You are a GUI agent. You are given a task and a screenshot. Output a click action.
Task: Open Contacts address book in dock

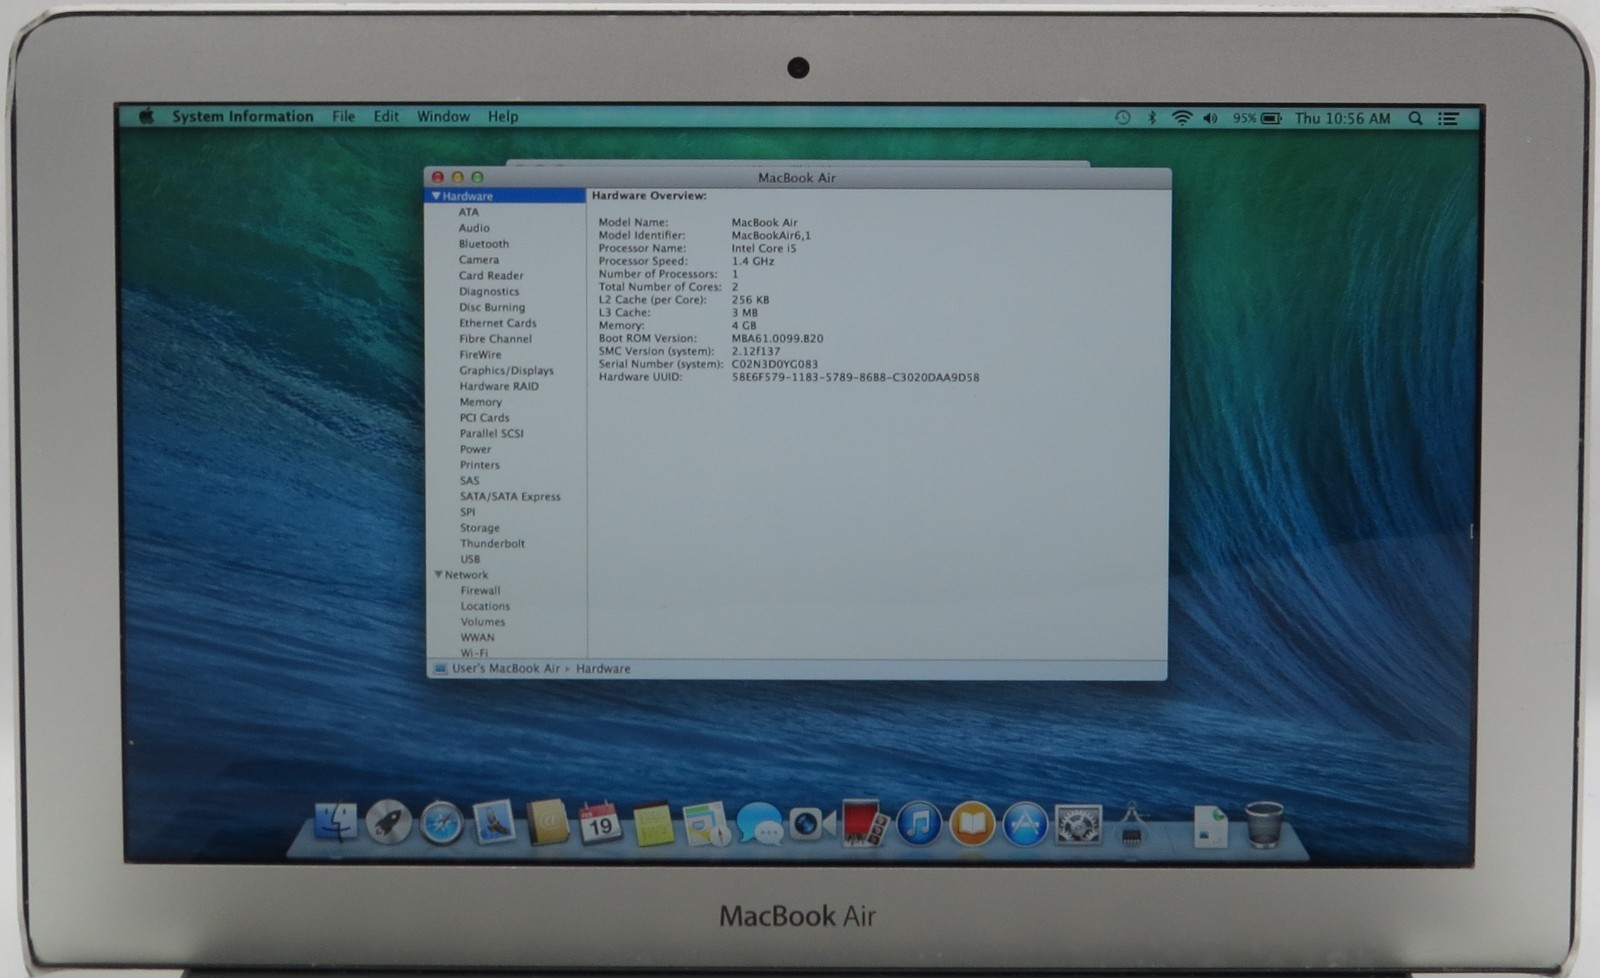pos(547,824)
